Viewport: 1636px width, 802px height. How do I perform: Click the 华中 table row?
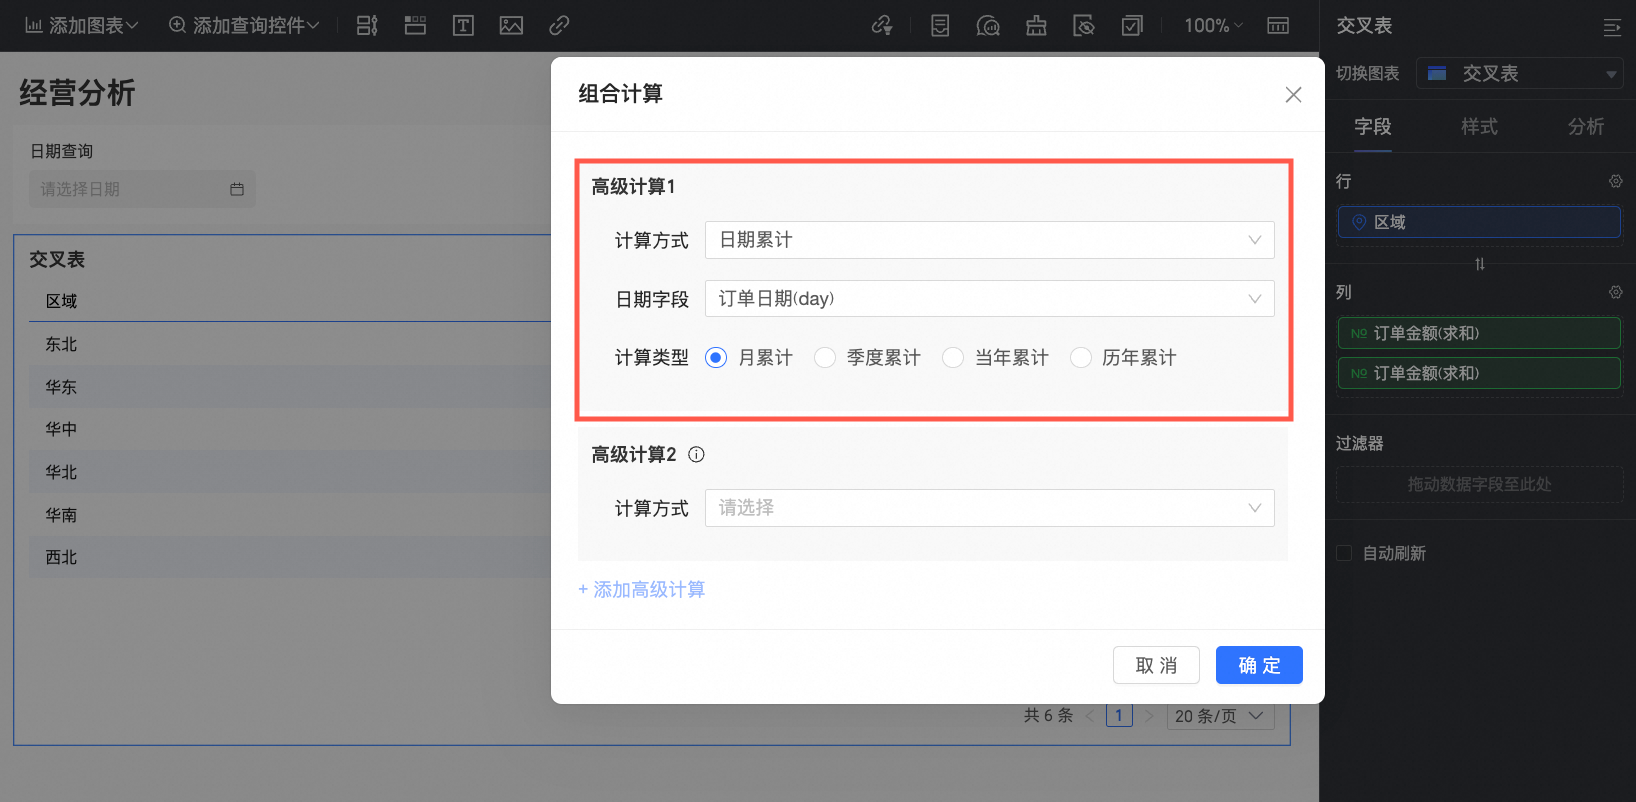(290, 429)
